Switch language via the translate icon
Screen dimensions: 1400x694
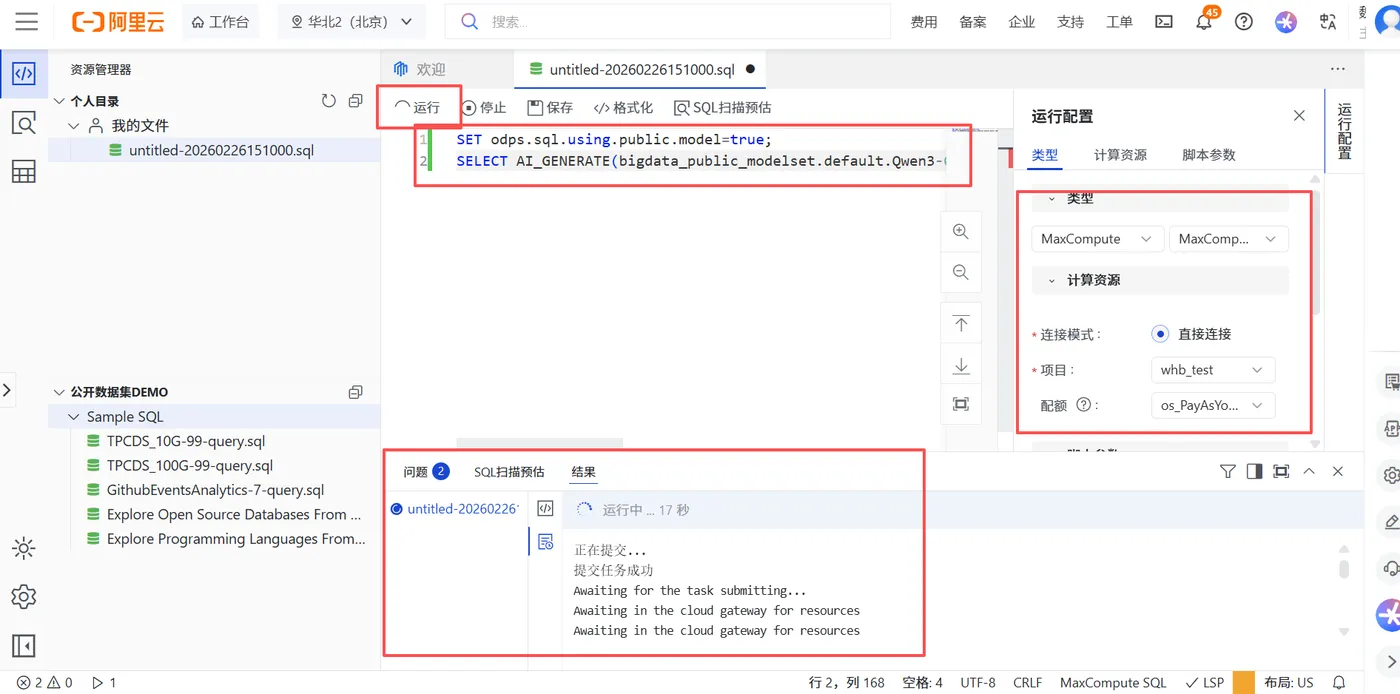1328,21
